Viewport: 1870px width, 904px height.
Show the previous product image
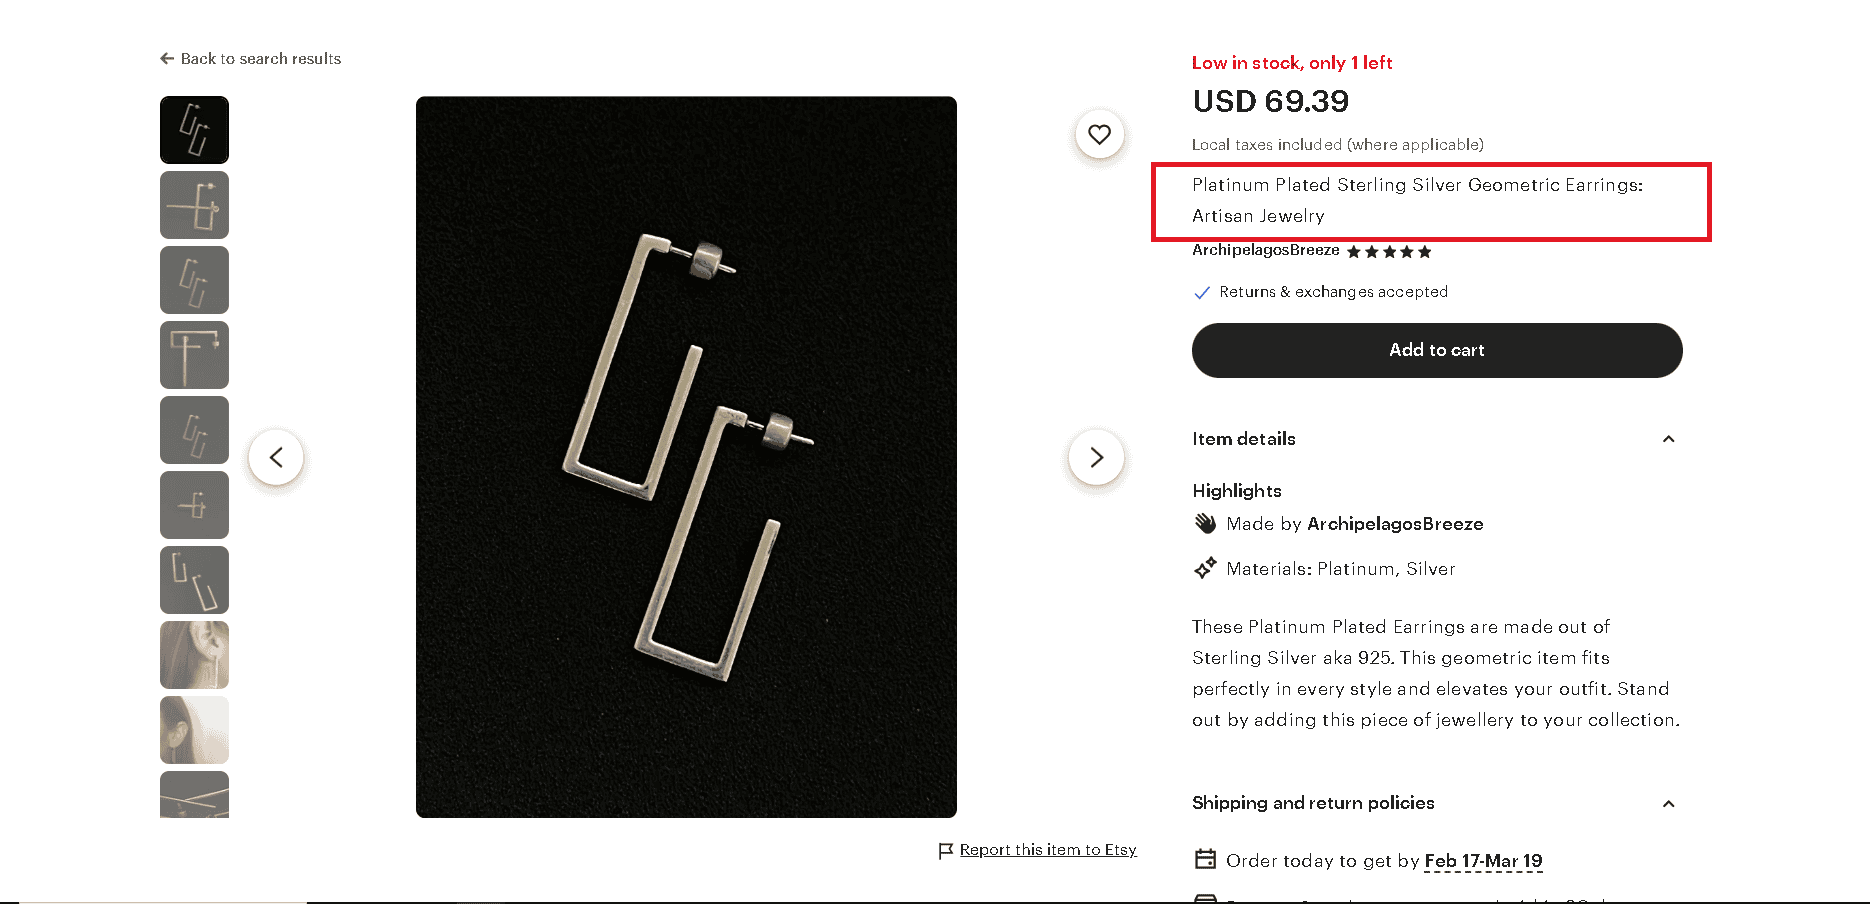[276, 457]
